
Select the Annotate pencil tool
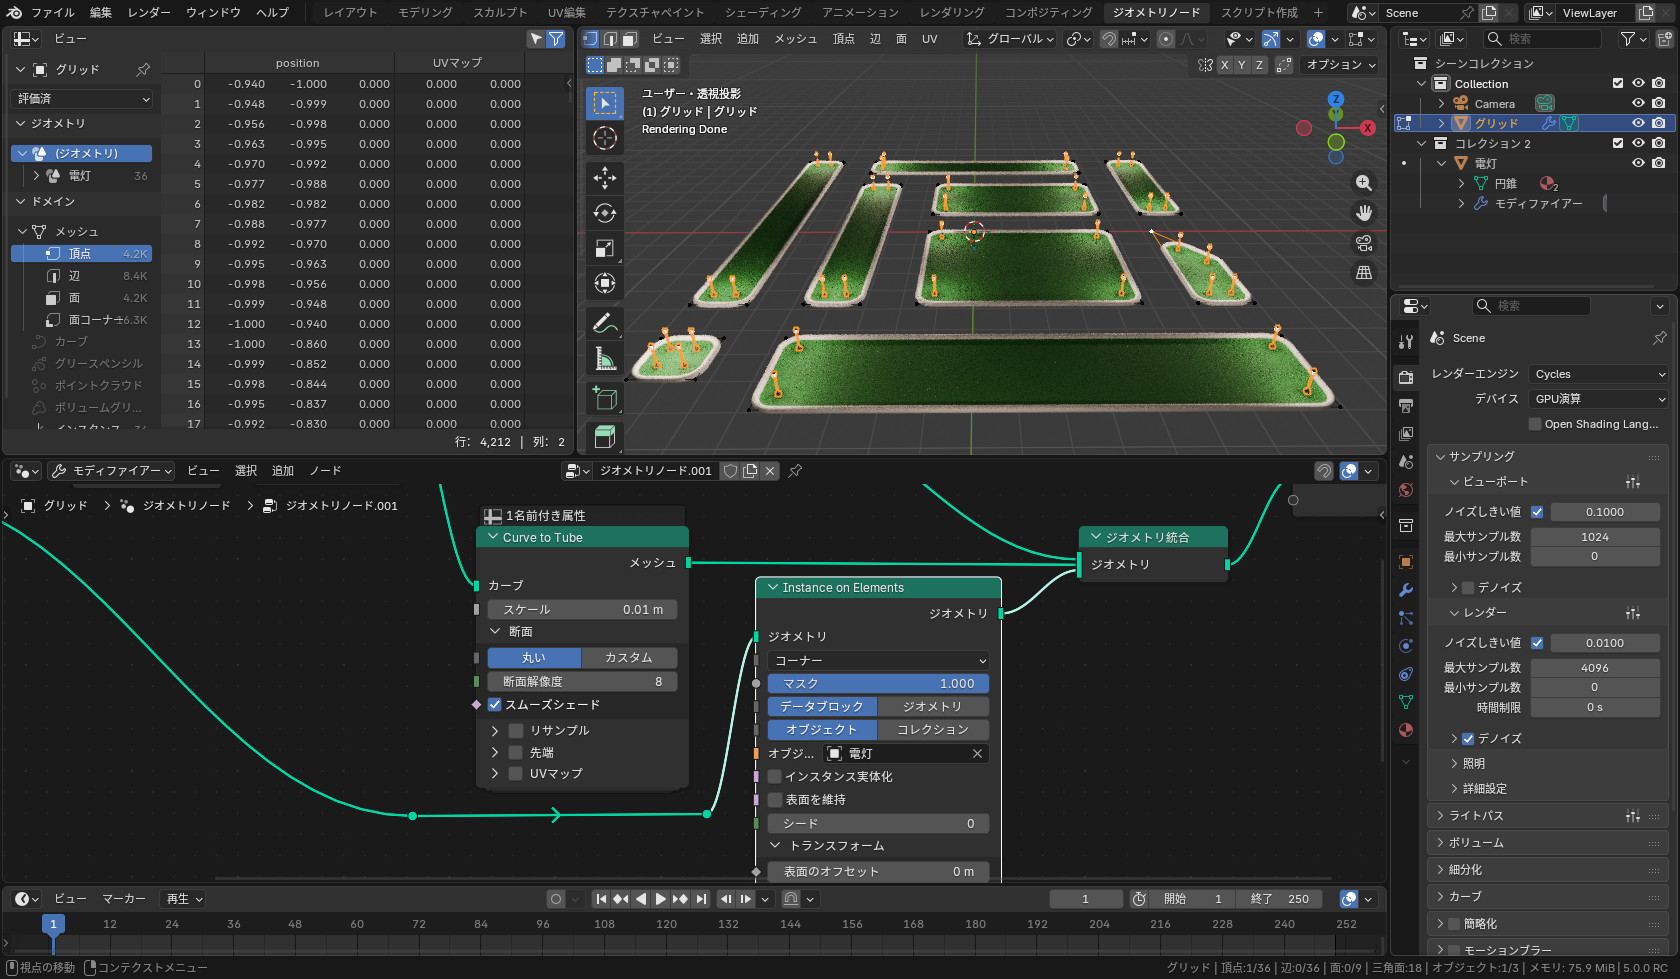pyautogui.click(x=604, y=323)
